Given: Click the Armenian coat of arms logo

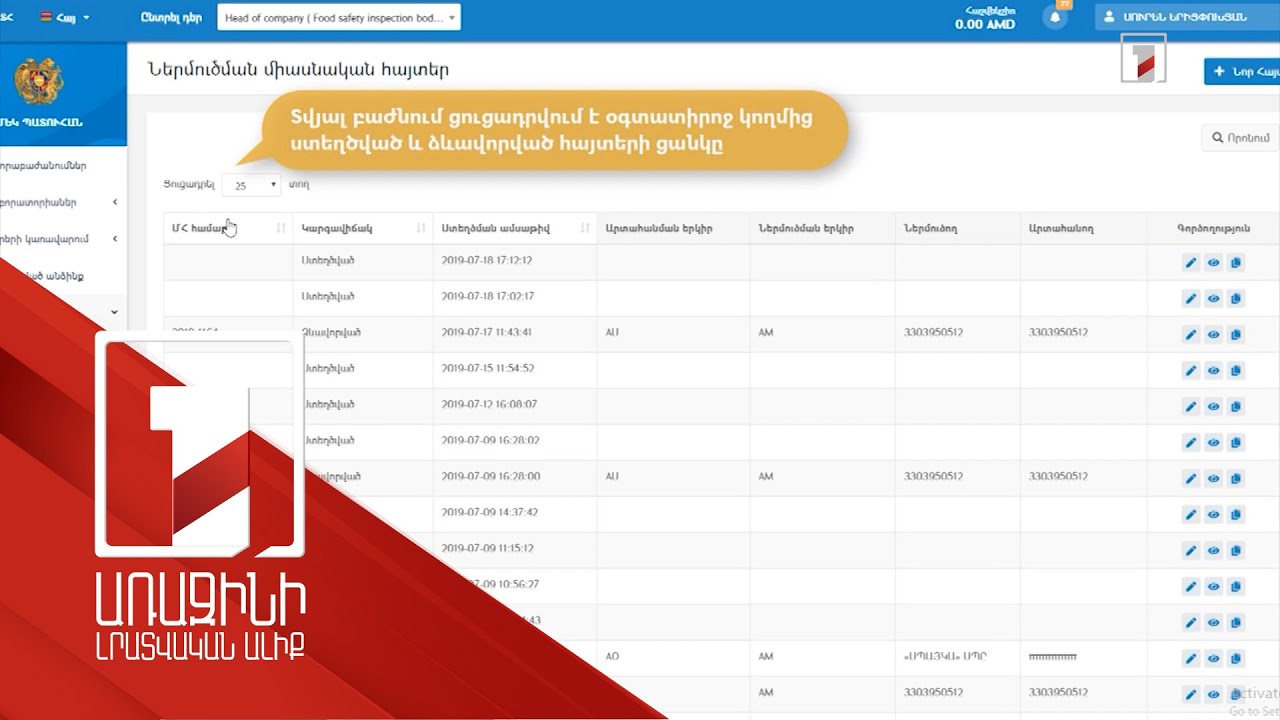Looking at the screenshot, I should pos(39,81).
